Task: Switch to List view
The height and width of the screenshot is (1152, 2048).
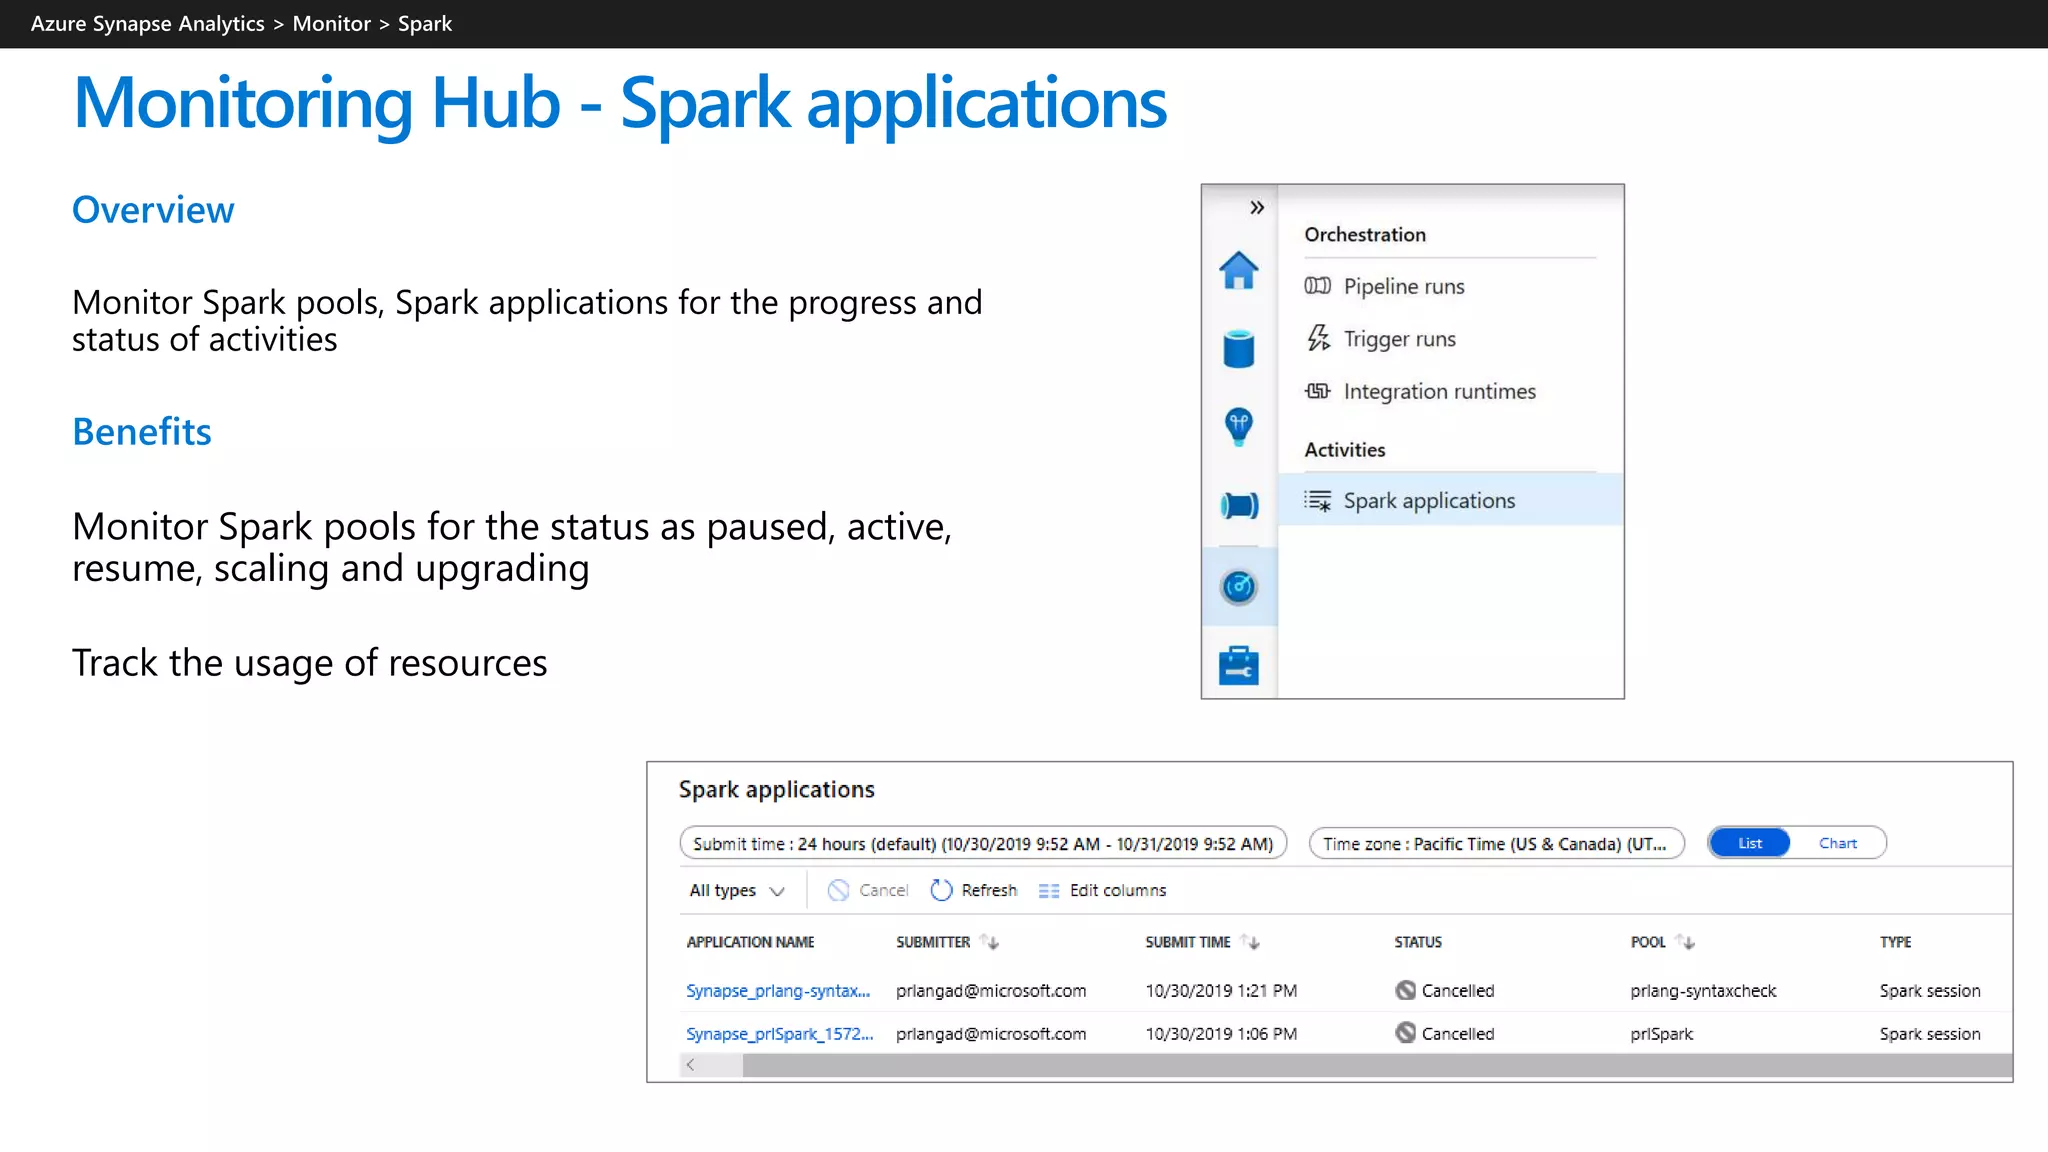Action: [x=1749, y=843]
